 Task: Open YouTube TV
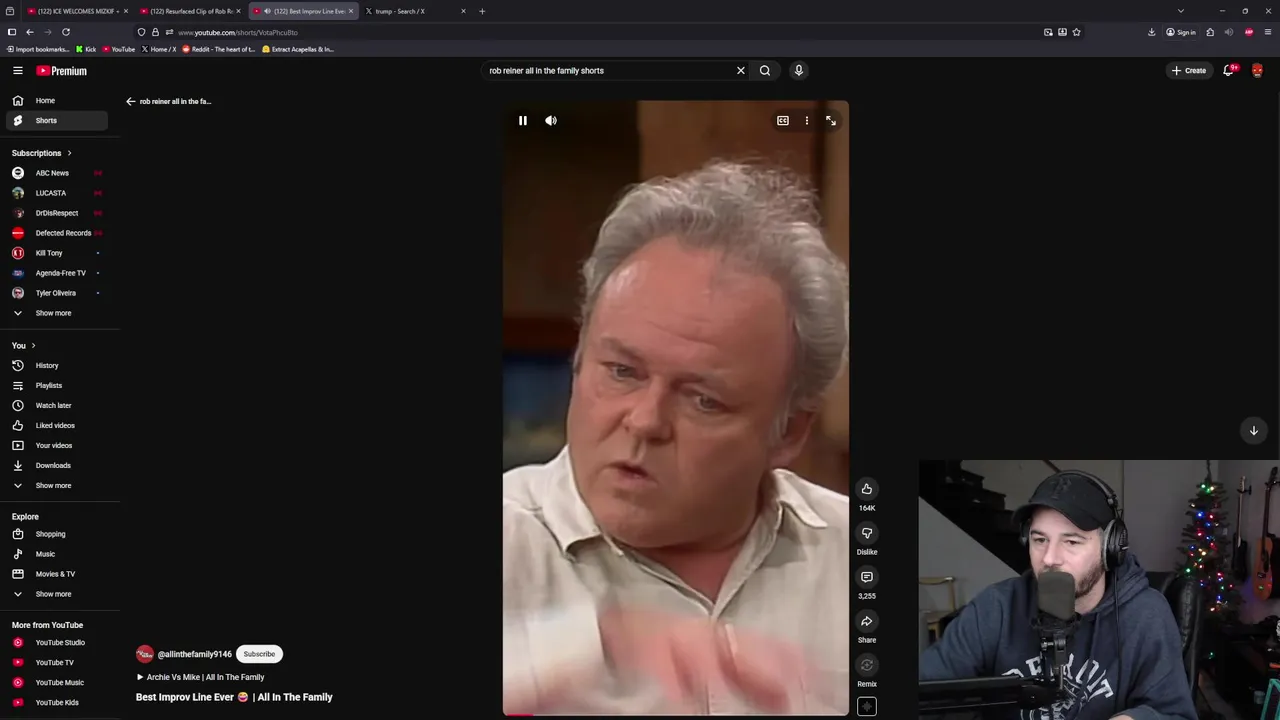56,662
